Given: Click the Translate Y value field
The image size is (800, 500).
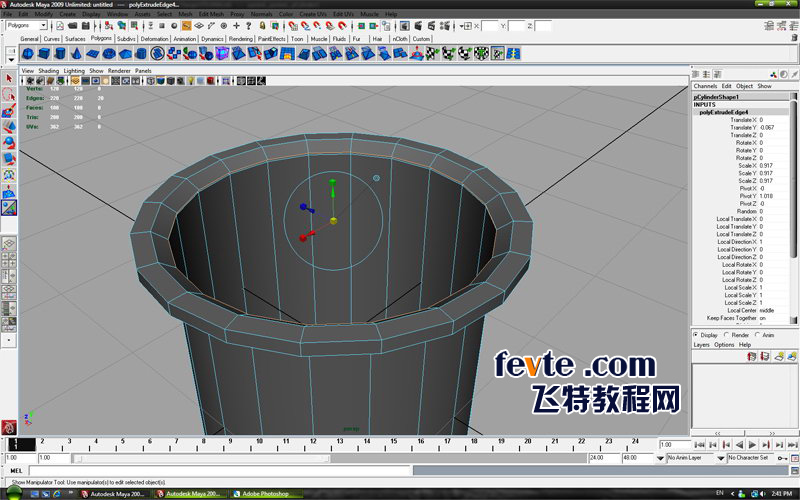Looking at the screenshot, I should 773,128.
